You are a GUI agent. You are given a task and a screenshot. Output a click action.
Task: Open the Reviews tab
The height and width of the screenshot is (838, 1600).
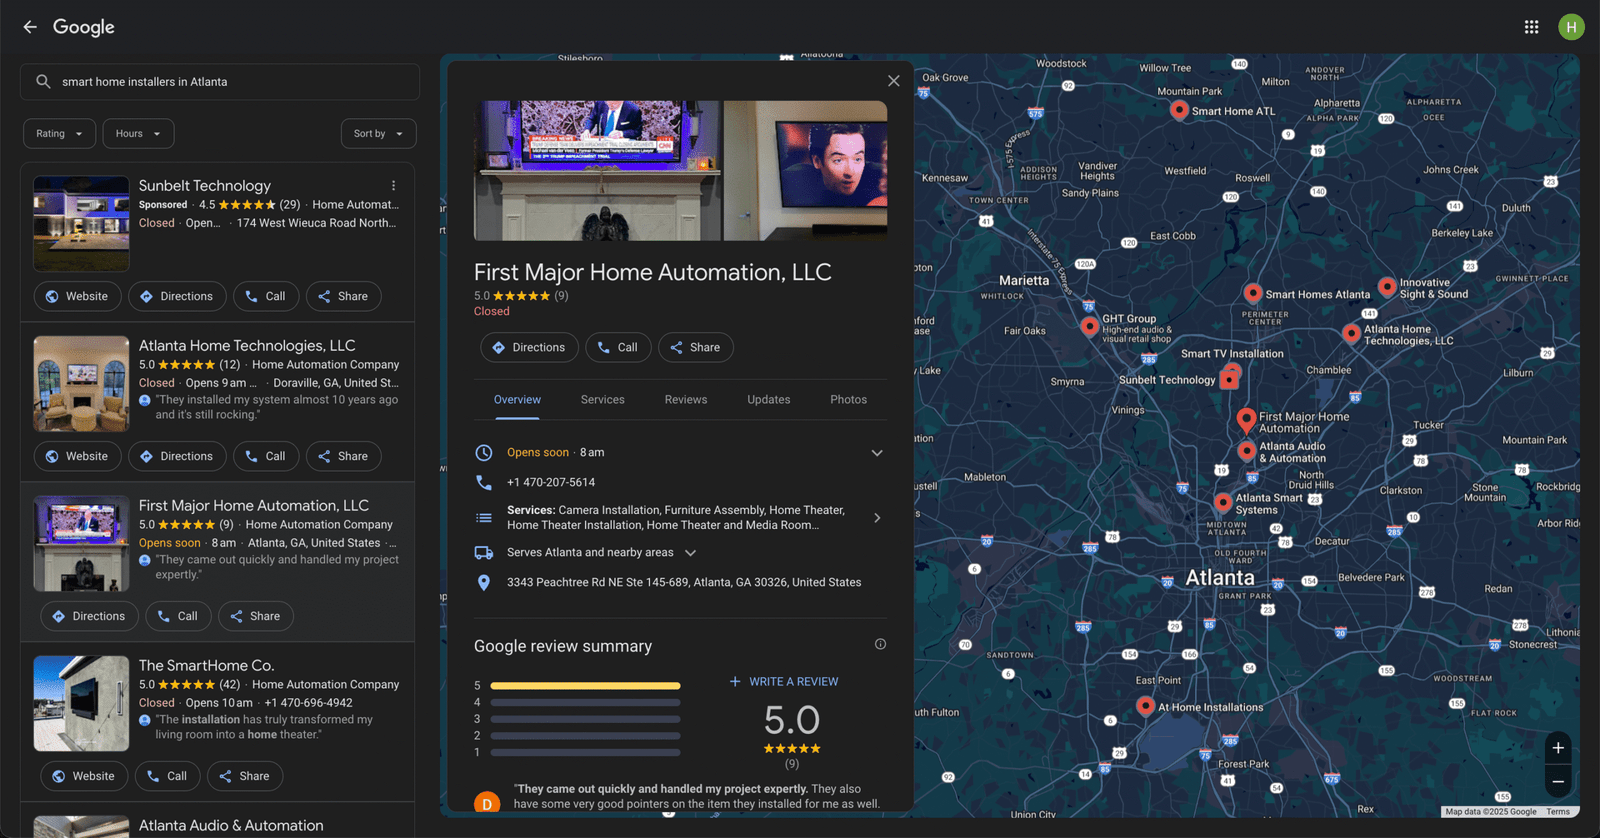click(686, 400)
